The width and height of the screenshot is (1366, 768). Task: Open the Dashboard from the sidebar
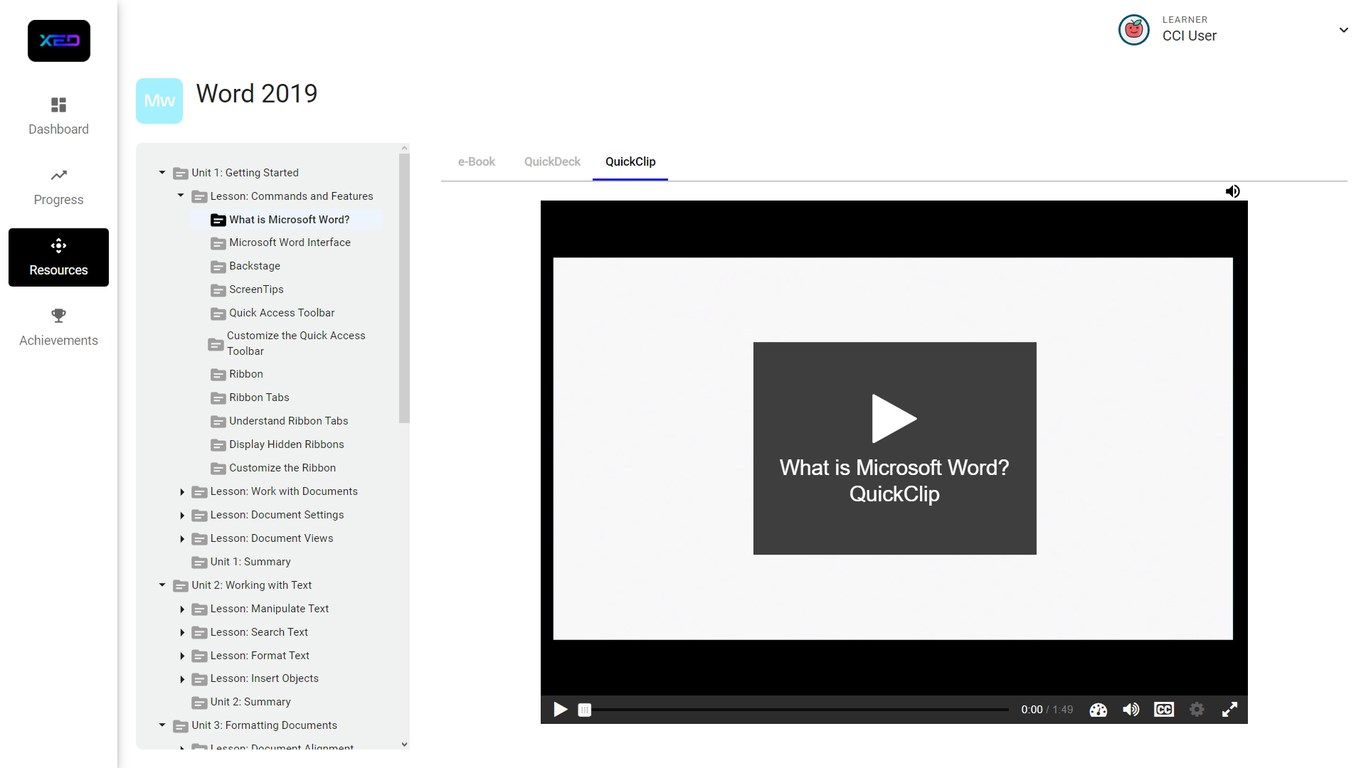tap(58, 116)
